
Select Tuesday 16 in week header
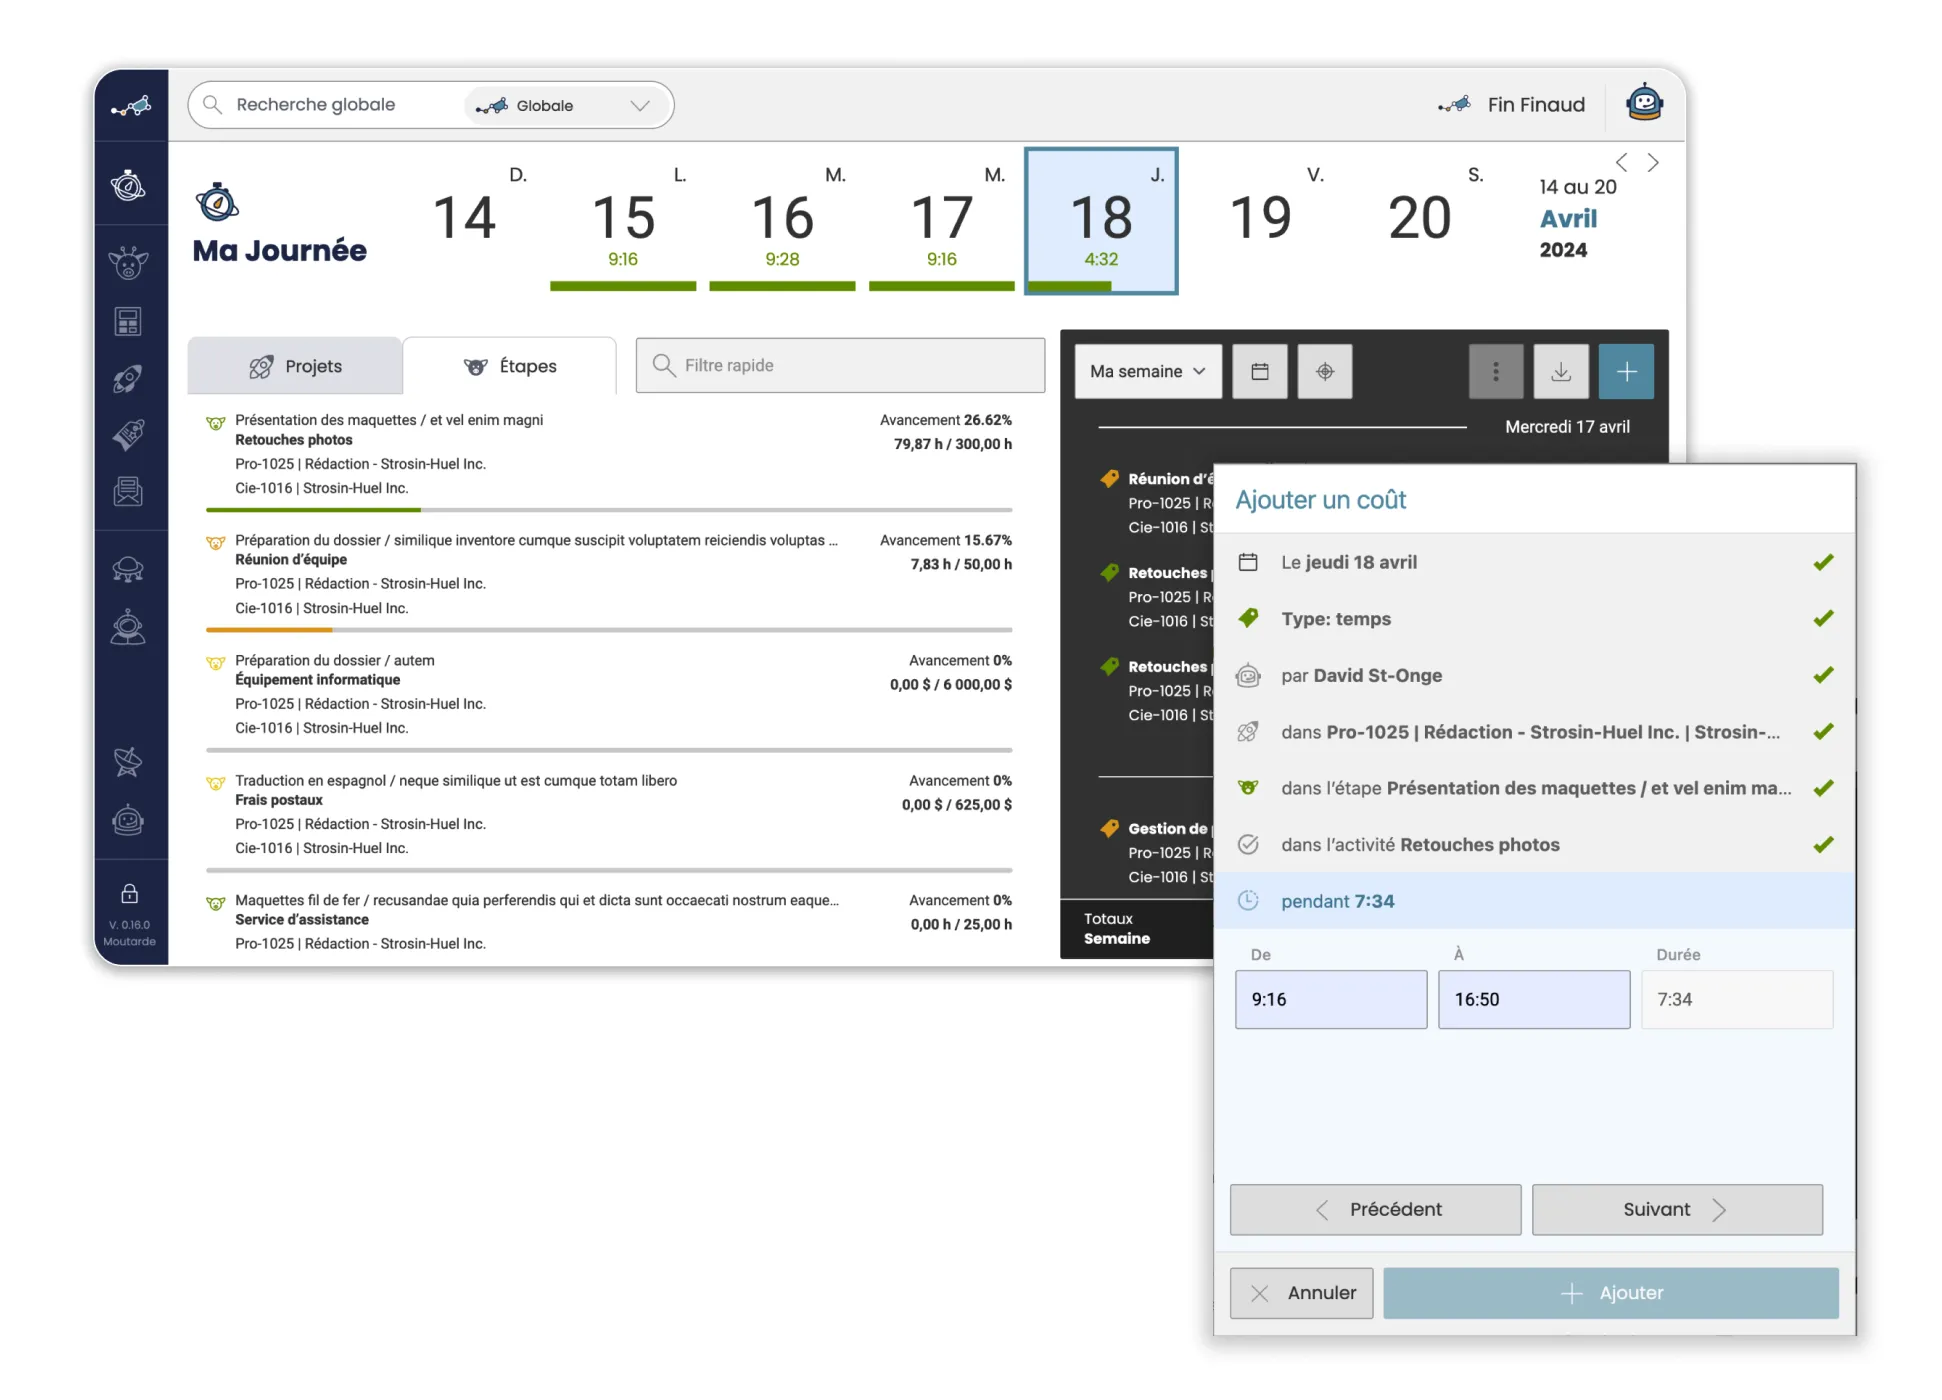click(782, 220)
